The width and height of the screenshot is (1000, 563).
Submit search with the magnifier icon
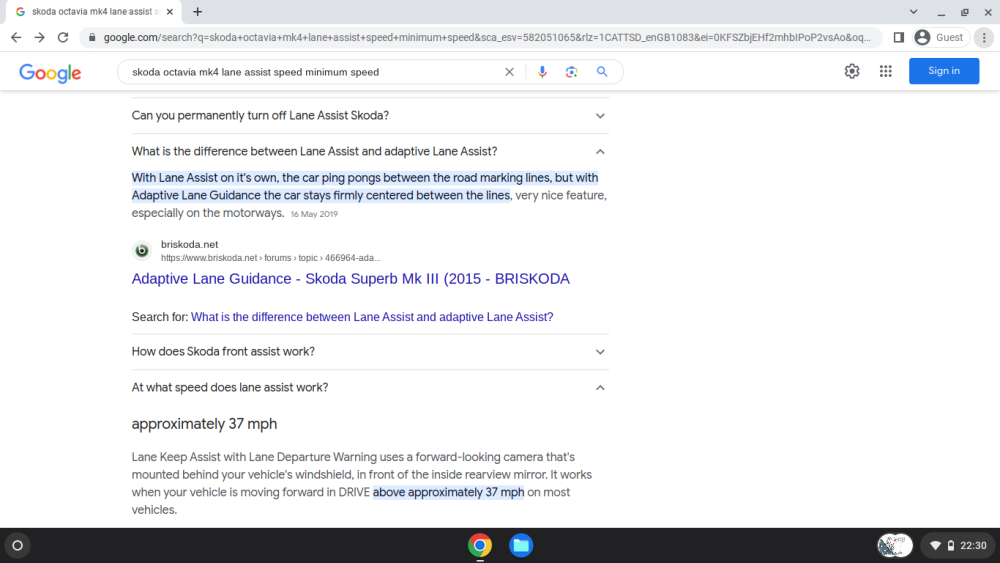tap(602, 72)
